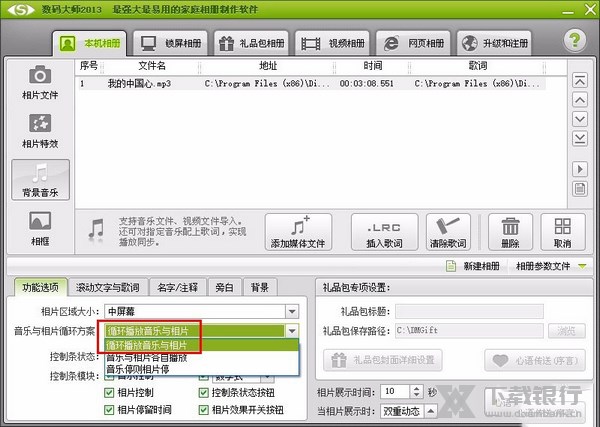The image size is (600, 427).
Task: Click the 清除歌词 clear lyrics icon
Action: pos(449,232)
